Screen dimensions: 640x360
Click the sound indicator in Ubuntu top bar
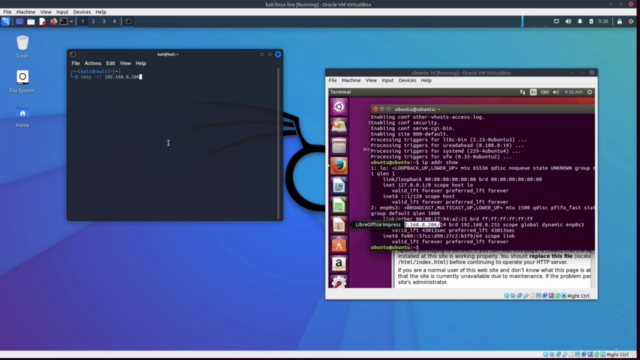pyautogui.click(x=556, y=92)
